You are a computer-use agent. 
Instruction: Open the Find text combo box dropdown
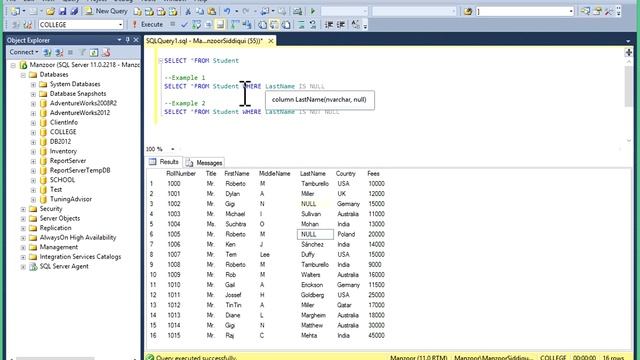(x=571, y=11)
